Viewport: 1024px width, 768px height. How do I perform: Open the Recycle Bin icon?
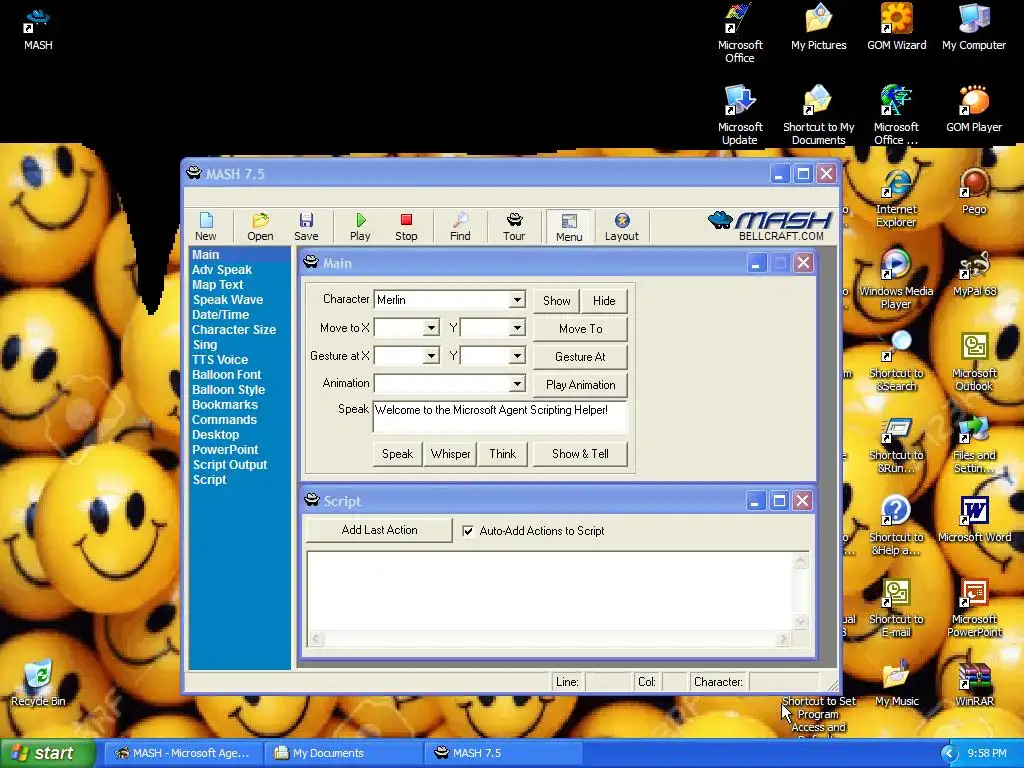coord(38,684)
